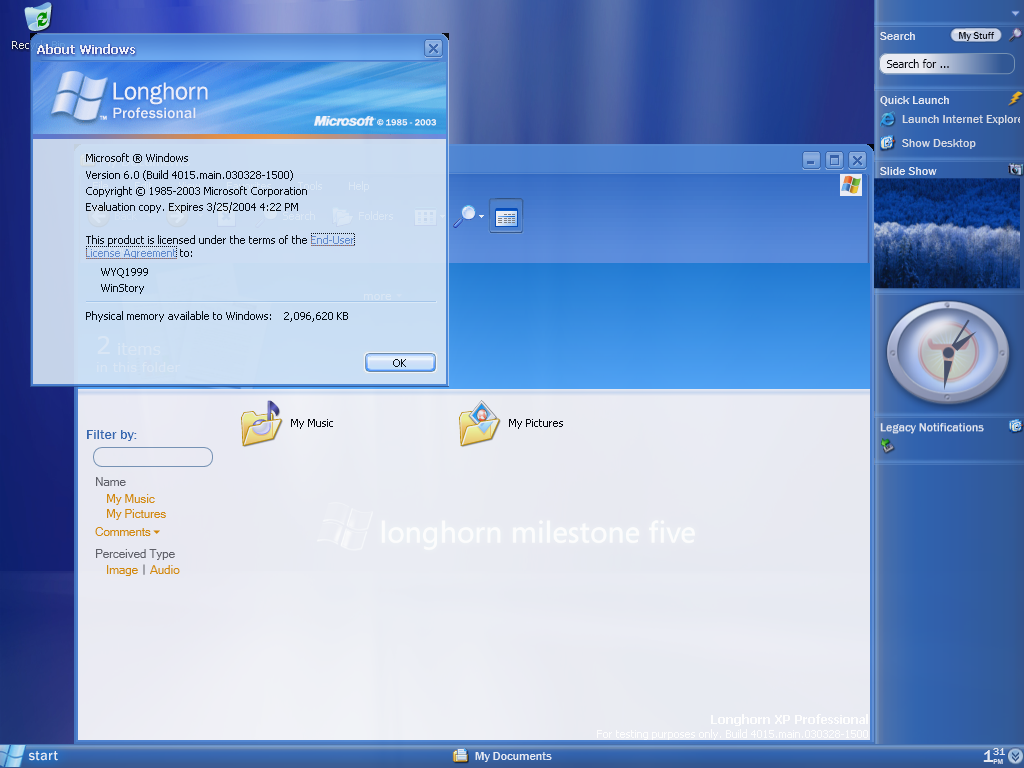Click the Slide Show camera icon
The image size is (1024, 768).
pos(1015,170)
